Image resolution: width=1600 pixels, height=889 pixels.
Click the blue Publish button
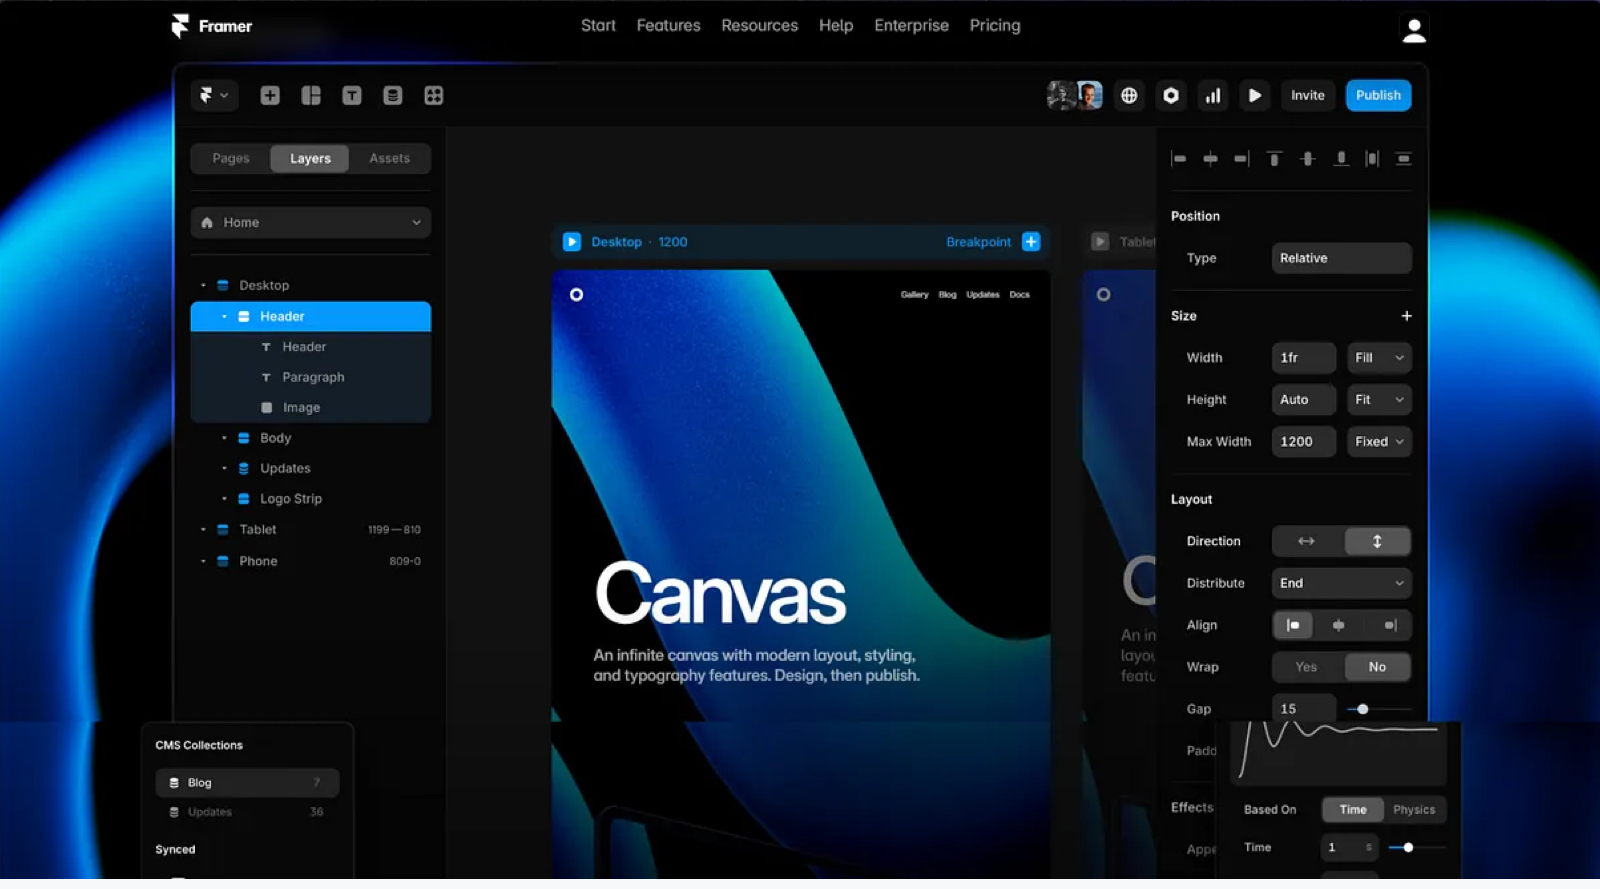(x=1378, y=95)
